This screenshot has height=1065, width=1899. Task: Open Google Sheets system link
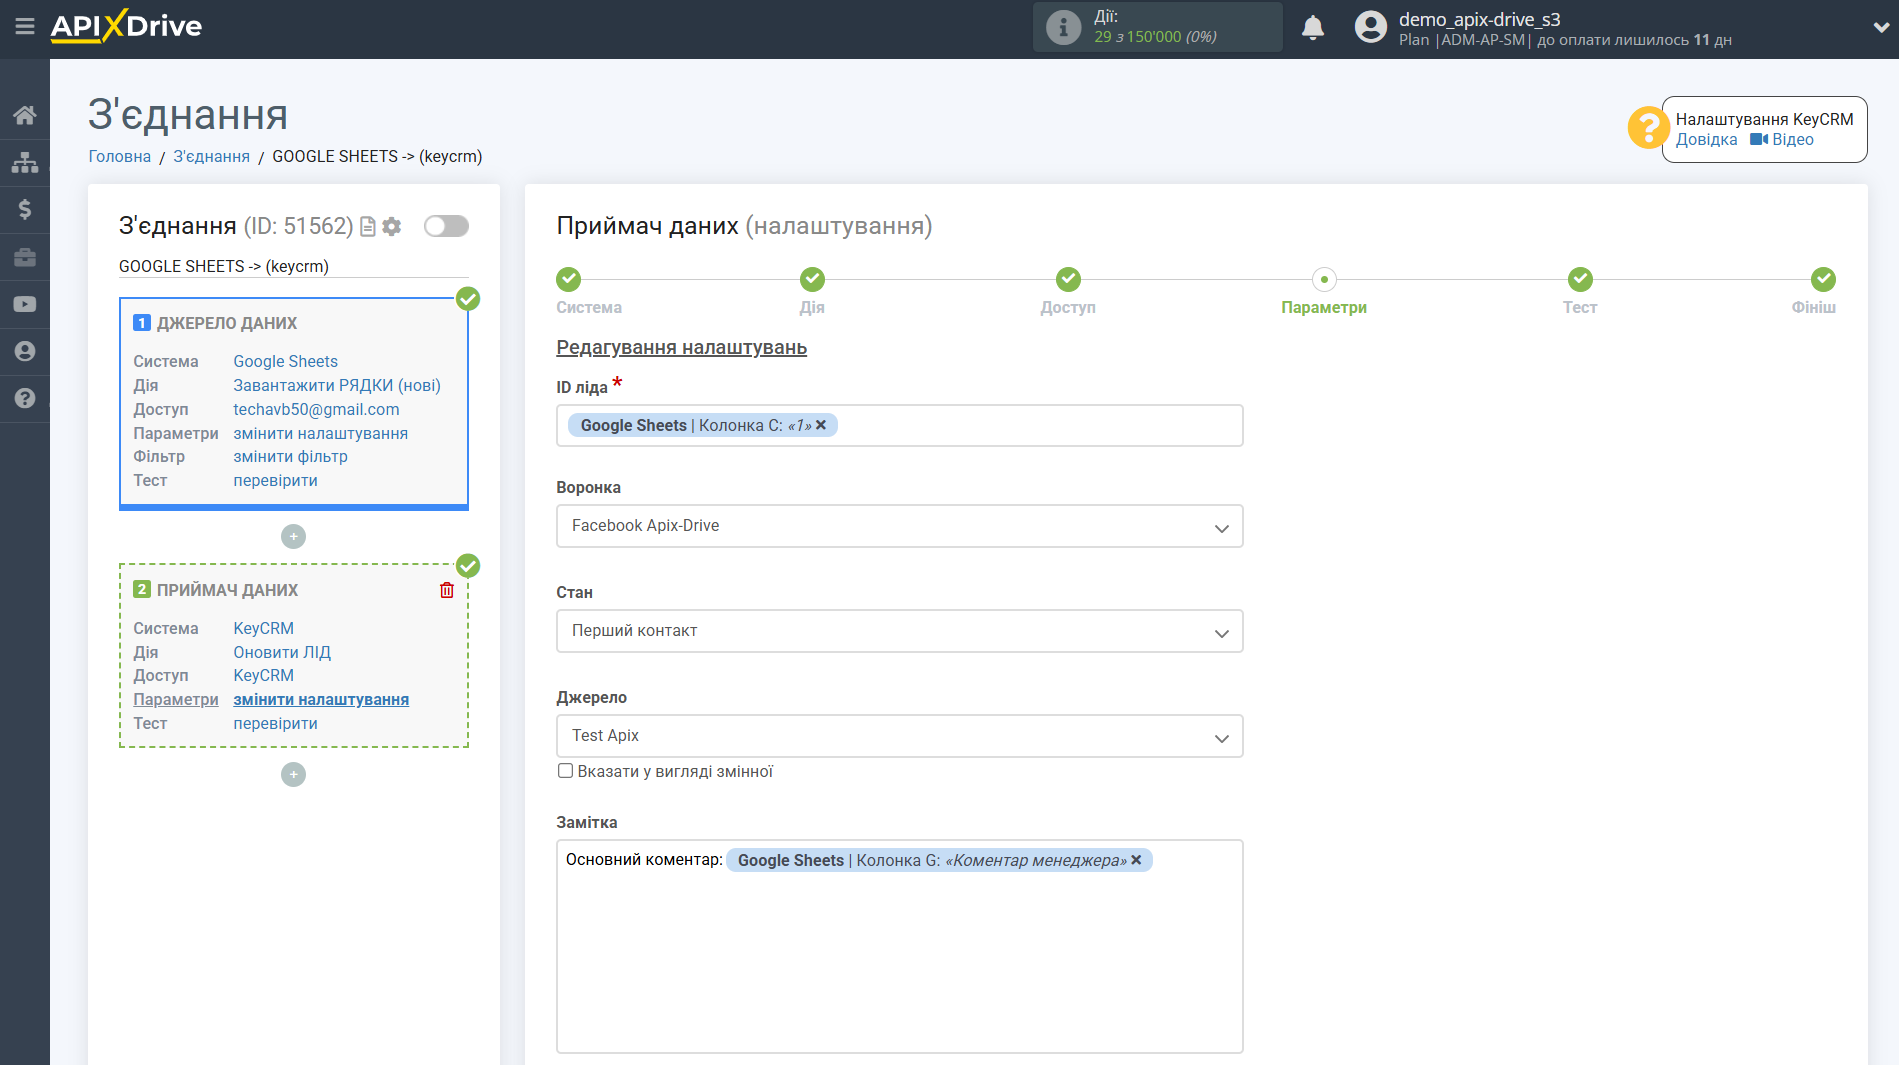(285, 361)
